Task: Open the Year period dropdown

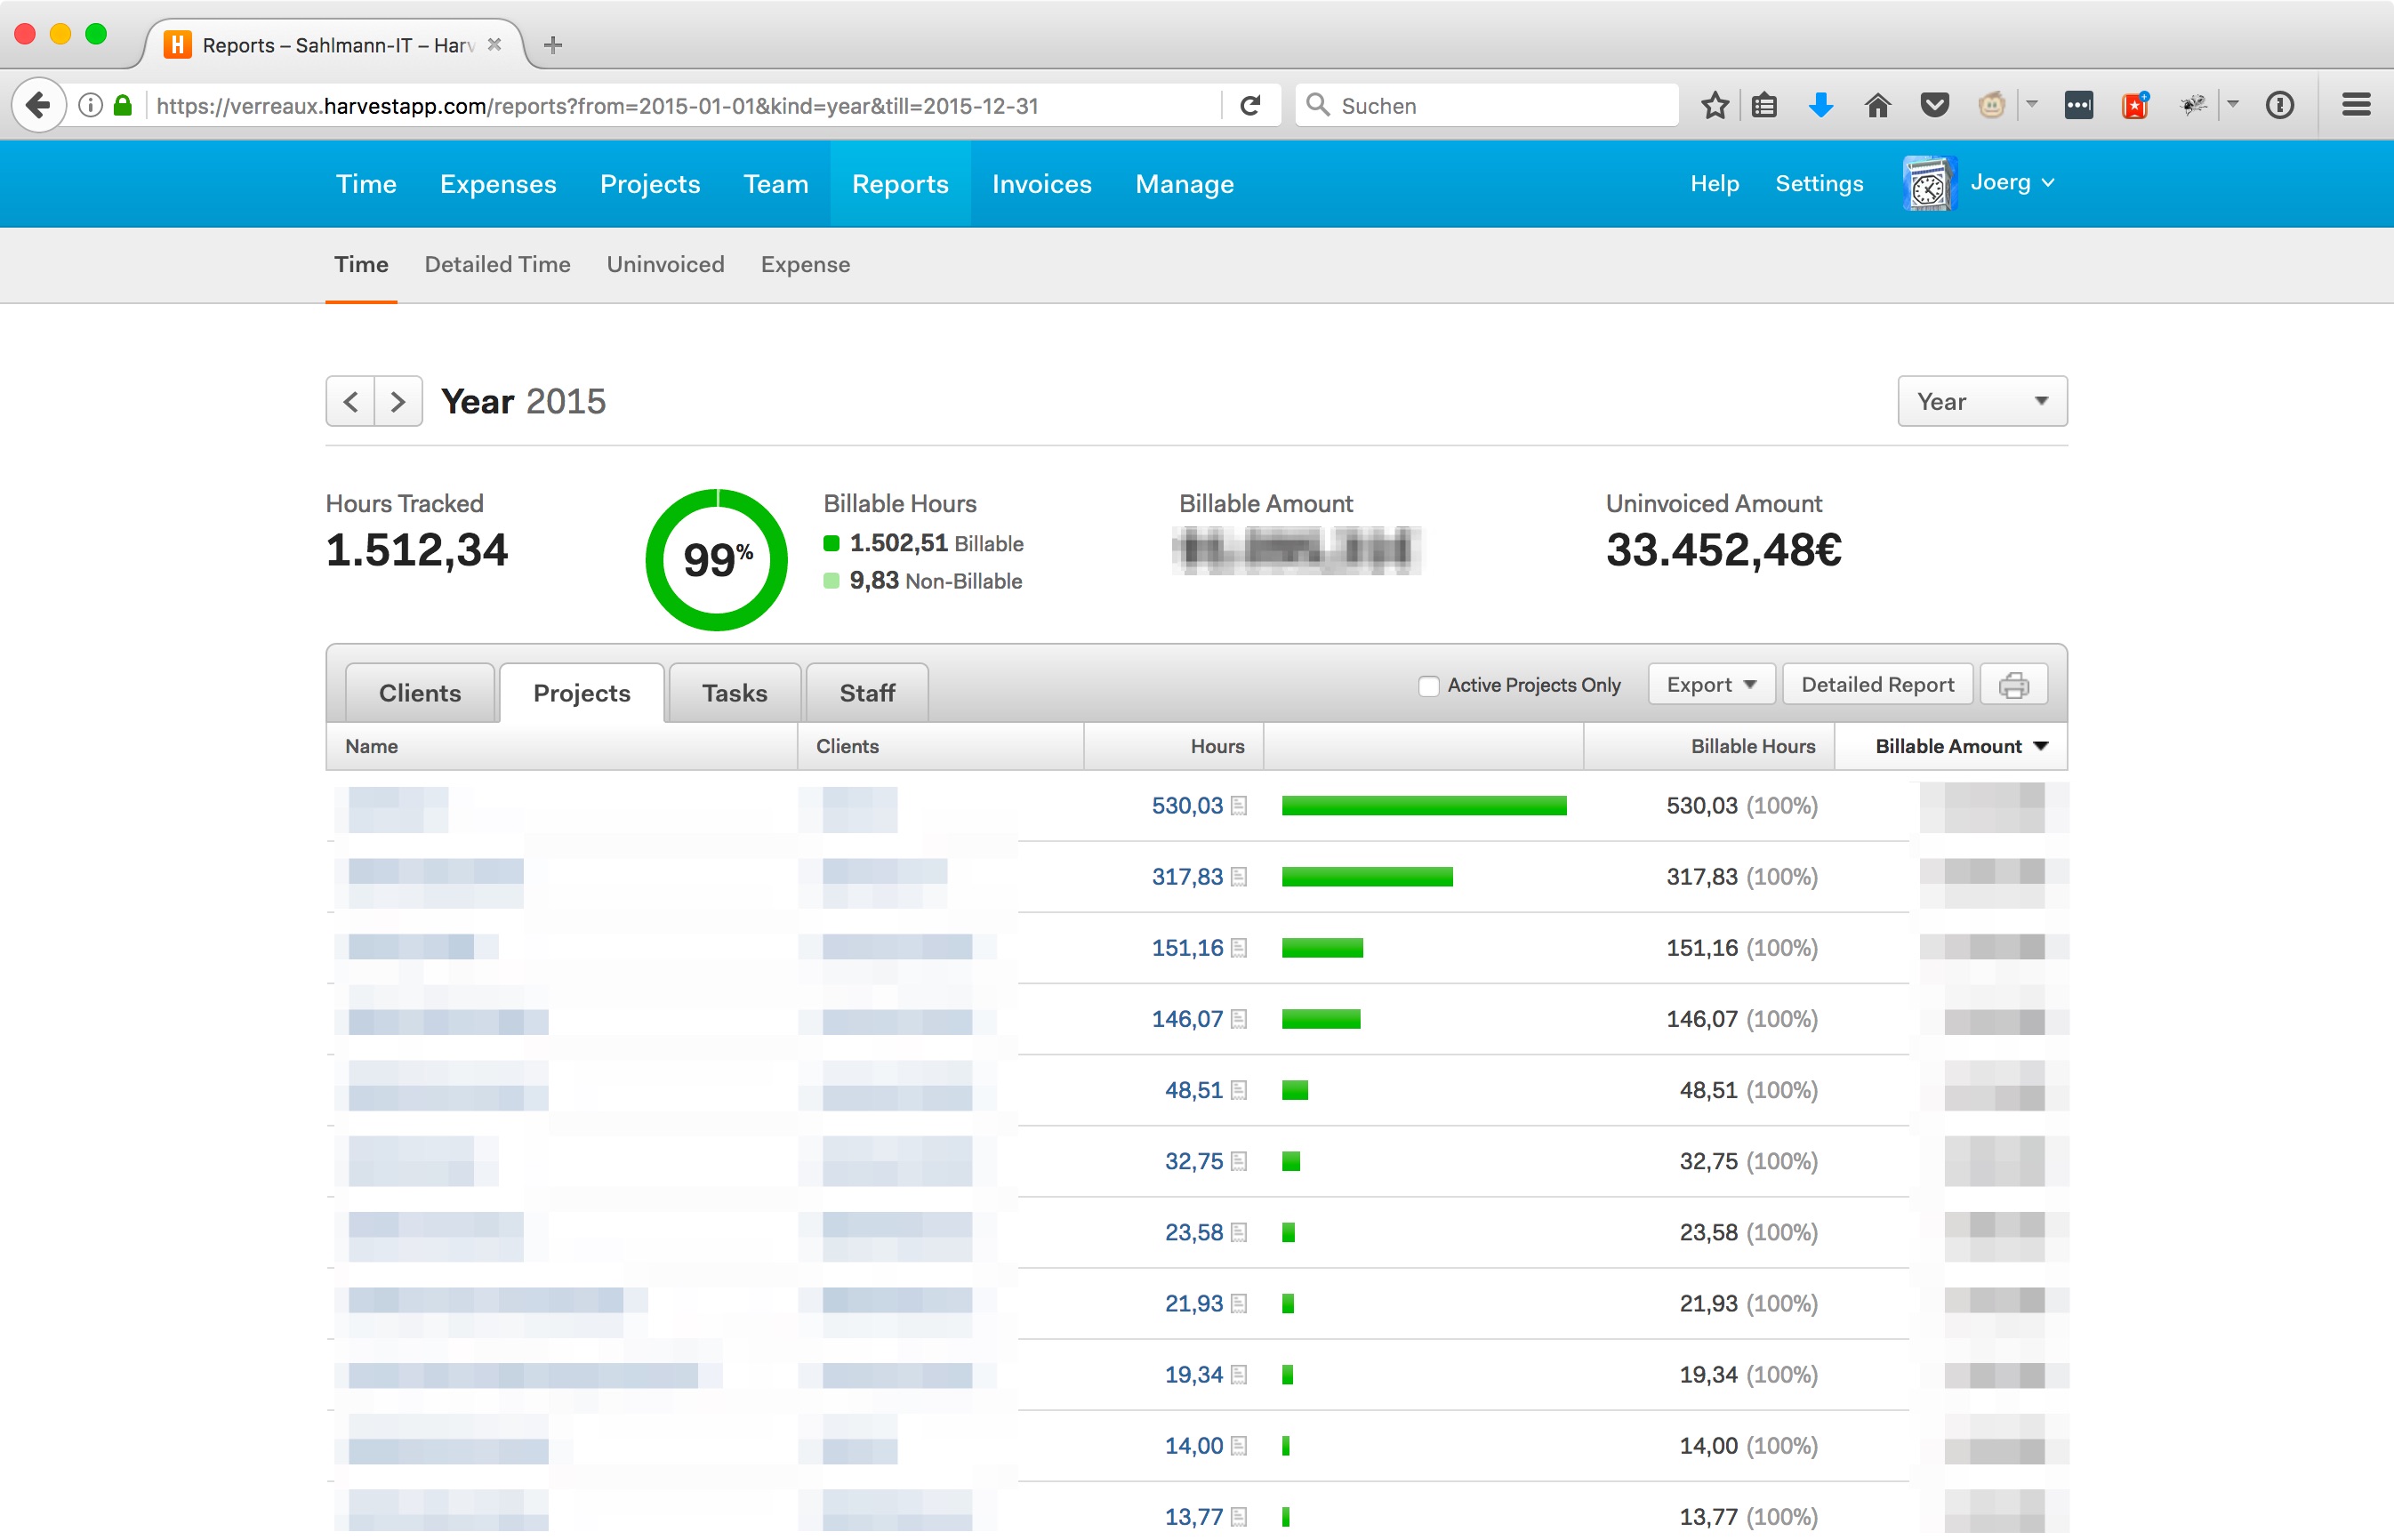Action: [1981, 402]
